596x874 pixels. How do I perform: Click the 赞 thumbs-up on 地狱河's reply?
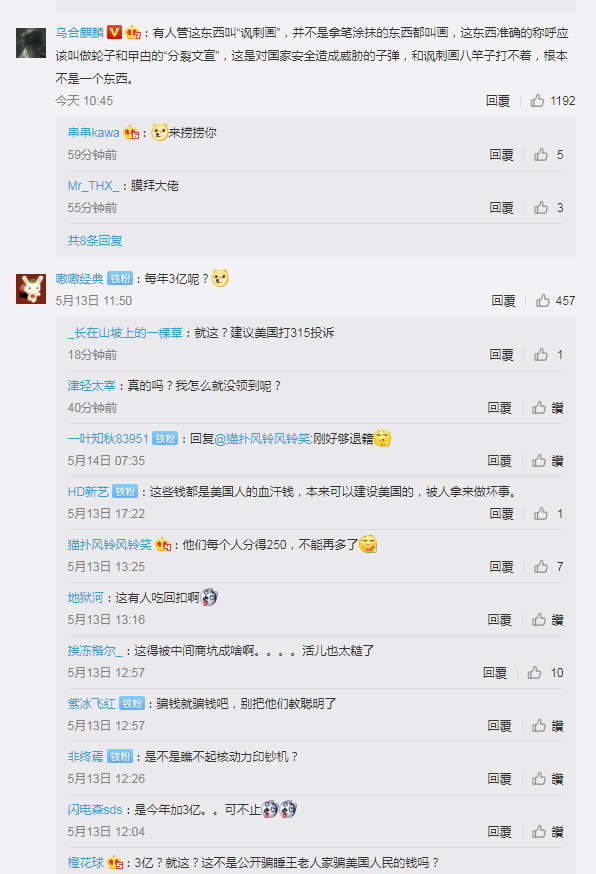pos(547,620)
